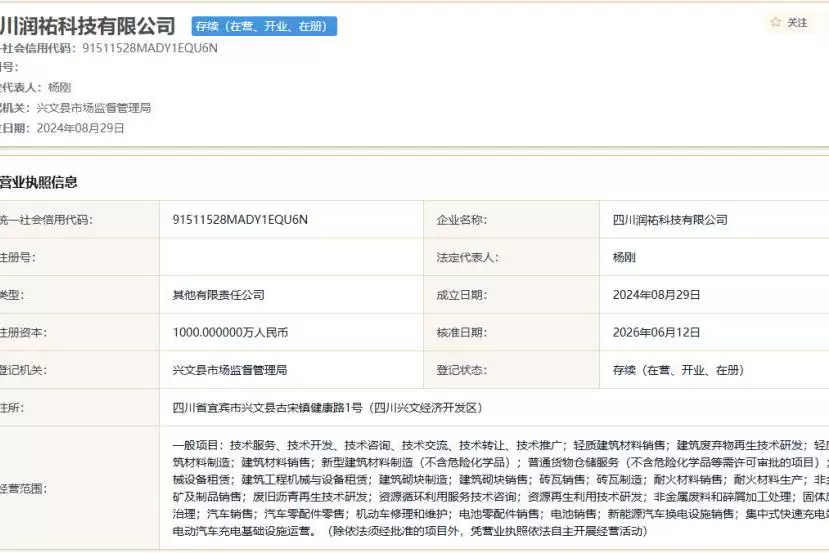Click table establishment date 2024年08月29日

pyautogui.click(x=657, y=295)
